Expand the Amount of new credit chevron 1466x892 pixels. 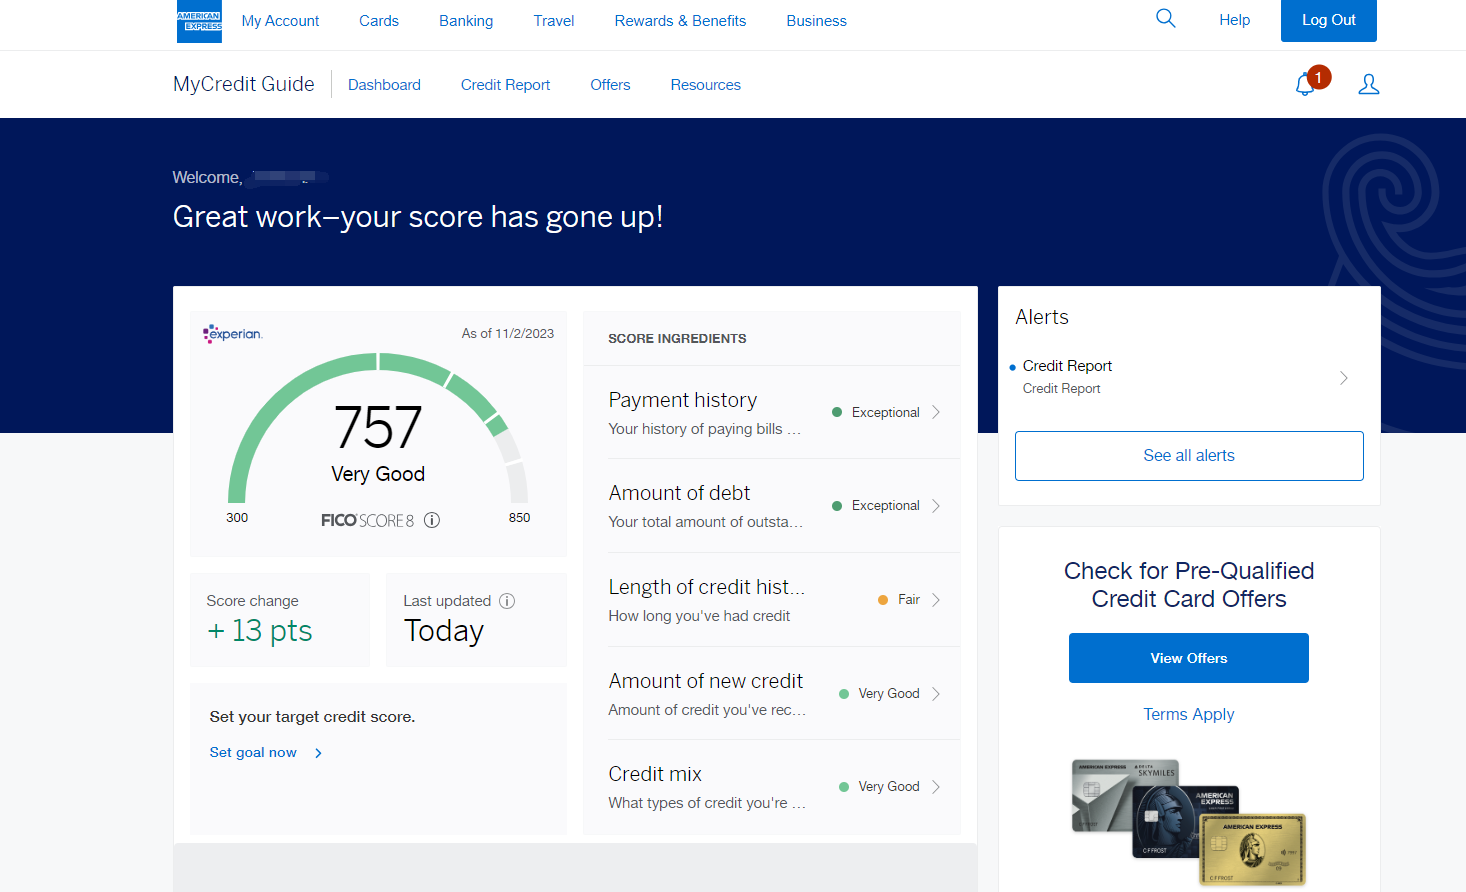click(x=936, y=694)
